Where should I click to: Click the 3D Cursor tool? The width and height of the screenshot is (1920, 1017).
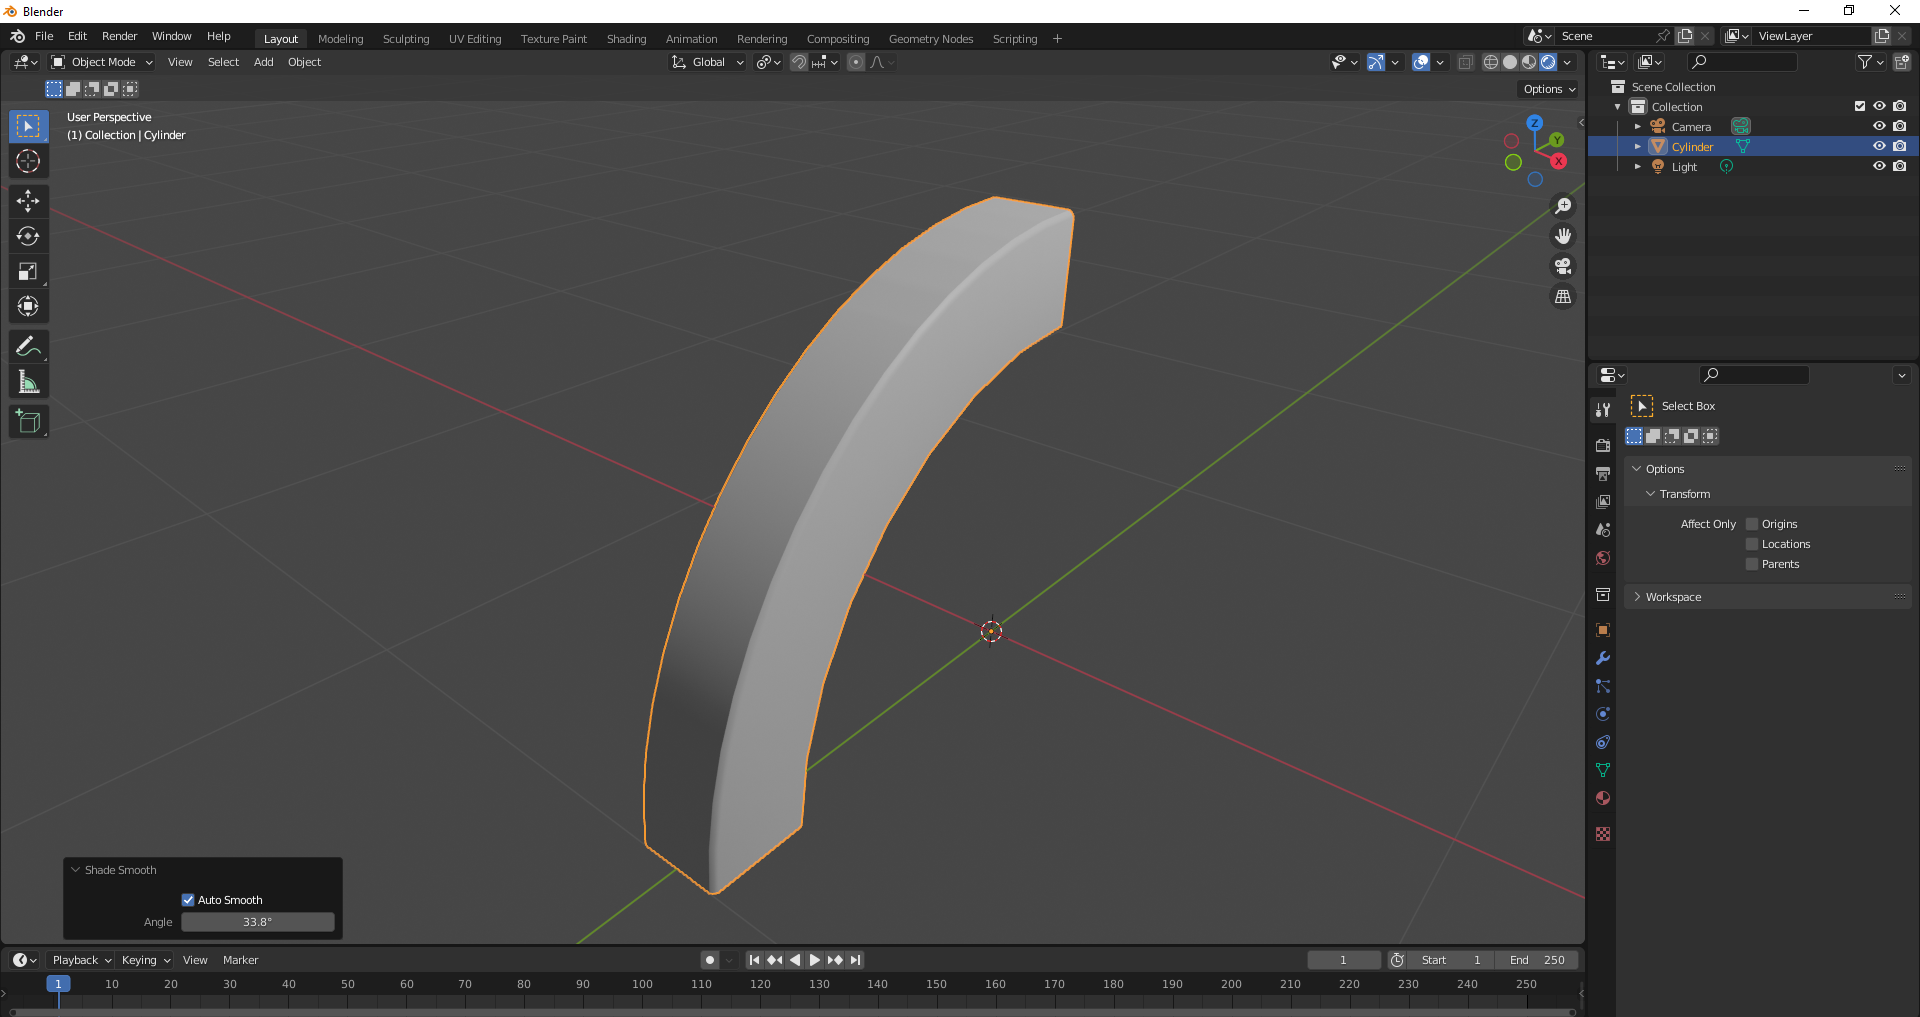[28, 161]
